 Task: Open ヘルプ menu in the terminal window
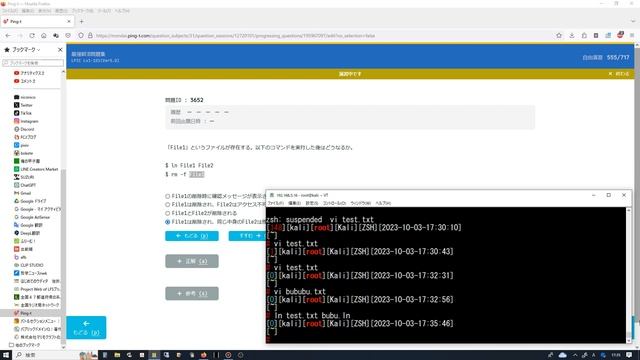(383, 203)
